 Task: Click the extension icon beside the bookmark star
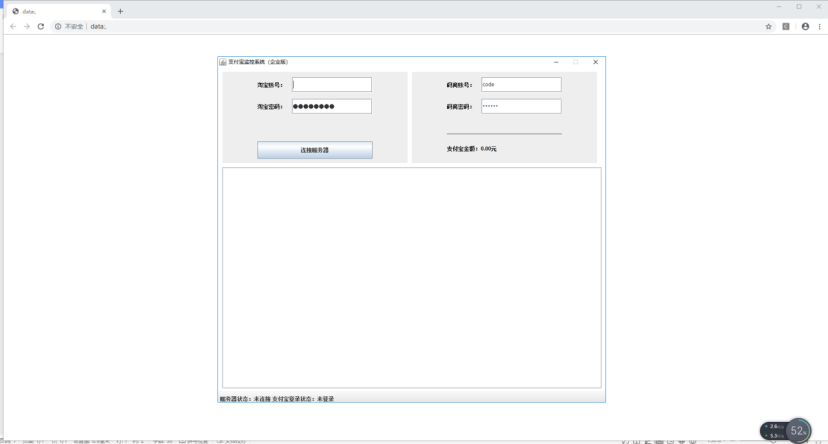[786, 26]
